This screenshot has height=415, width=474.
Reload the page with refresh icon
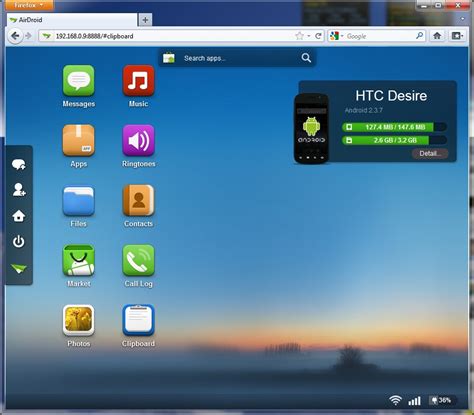[318, 36]
